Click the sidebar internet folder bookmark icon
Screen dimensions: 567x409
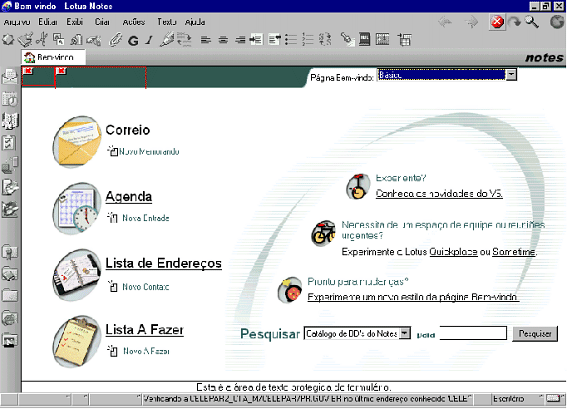coord(10,318)
